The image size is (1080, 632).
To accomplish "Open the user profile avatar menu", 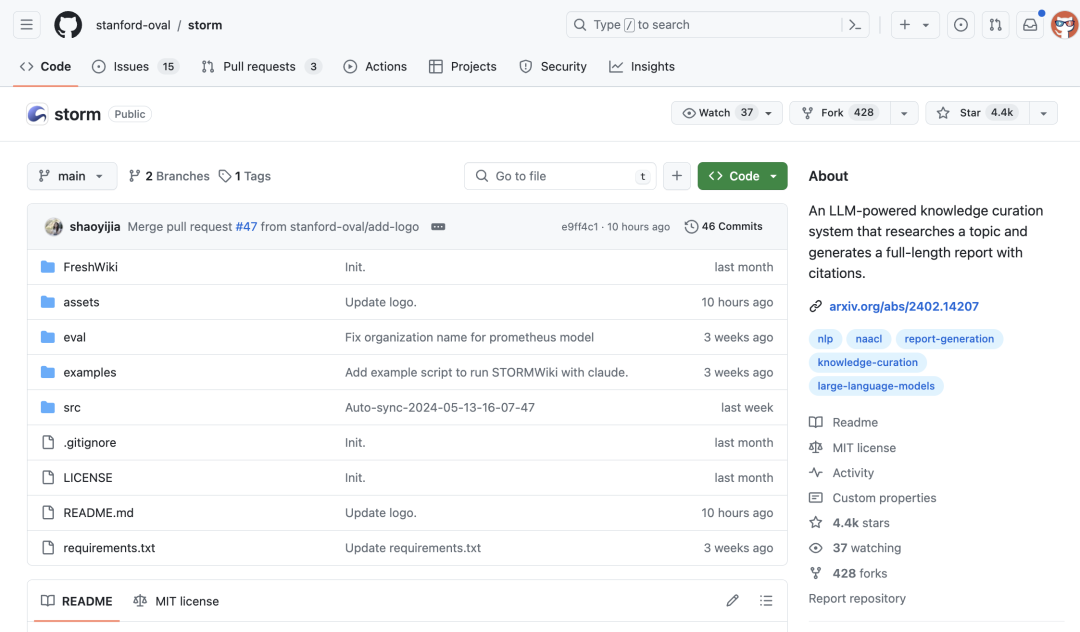I will [x=1064, y=25].
